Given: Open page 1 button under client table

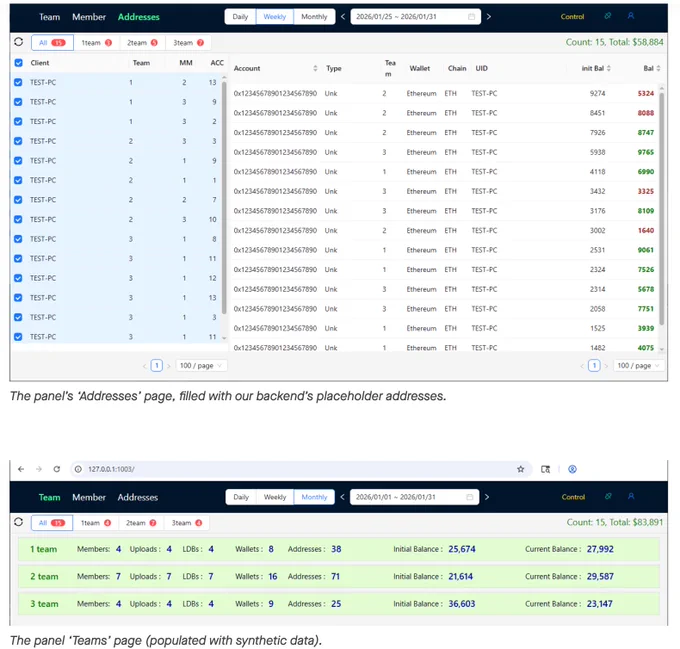Looking at the screenshot, I should click(157, 365).
